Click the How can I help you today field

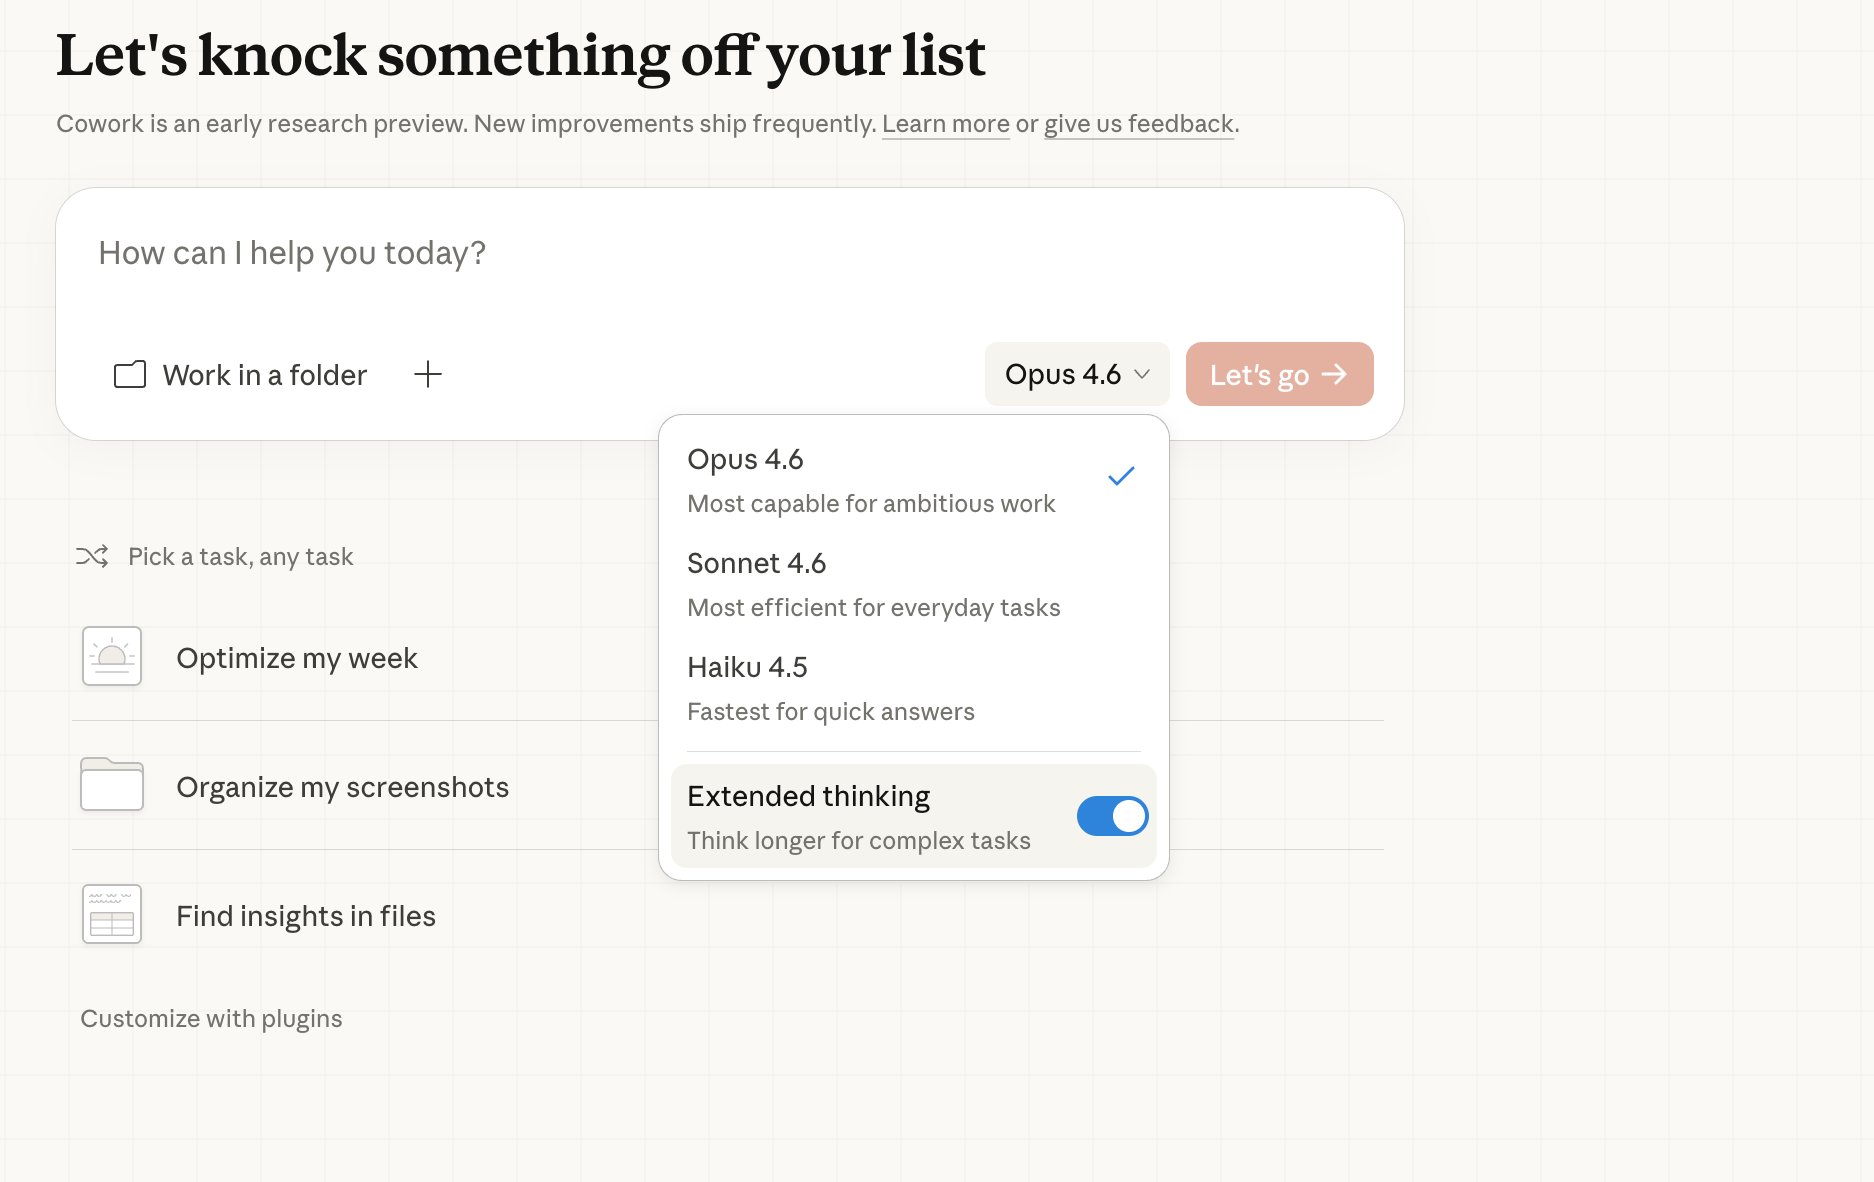coord(700,254)
